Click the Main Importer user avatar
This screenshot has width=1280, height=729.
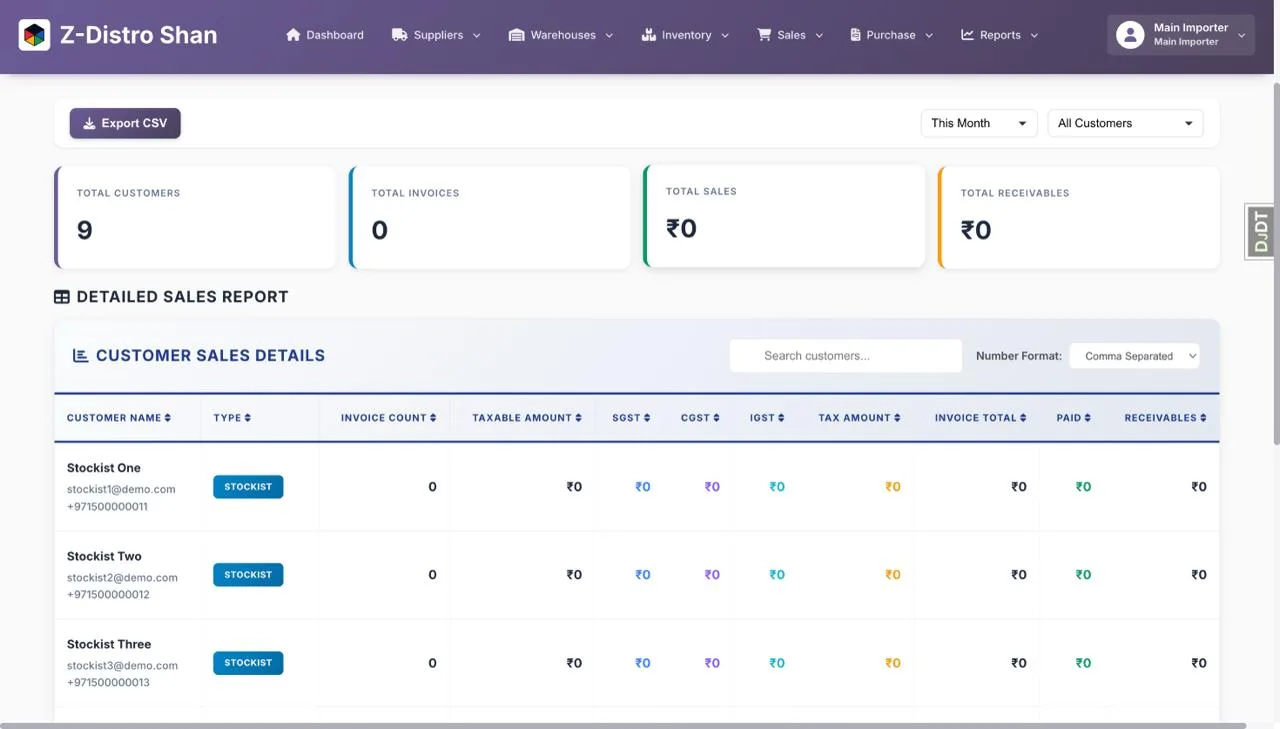[x=1130, y=35]
